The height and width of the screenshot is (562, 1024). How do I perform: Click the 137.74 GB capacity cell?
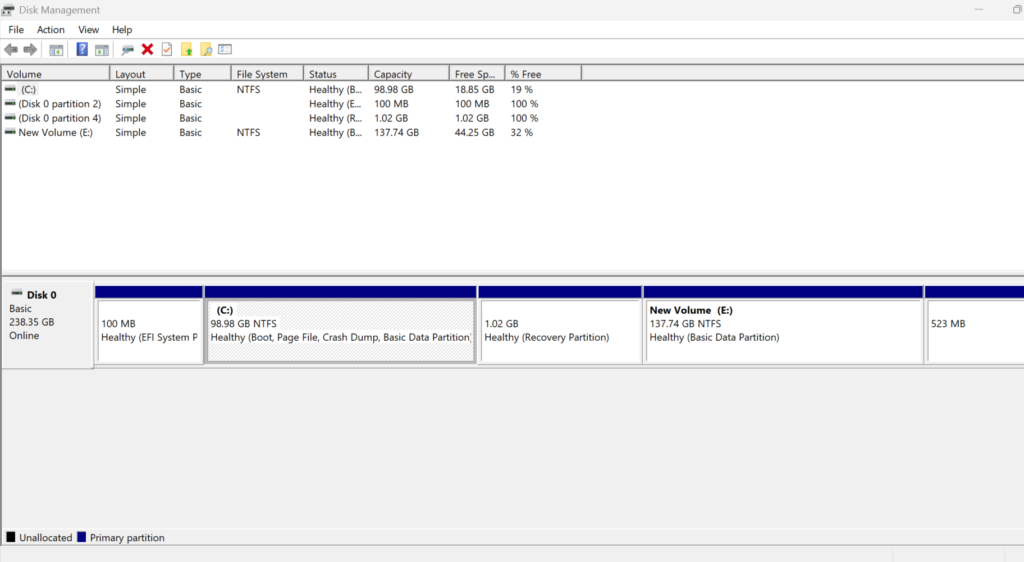396,133
